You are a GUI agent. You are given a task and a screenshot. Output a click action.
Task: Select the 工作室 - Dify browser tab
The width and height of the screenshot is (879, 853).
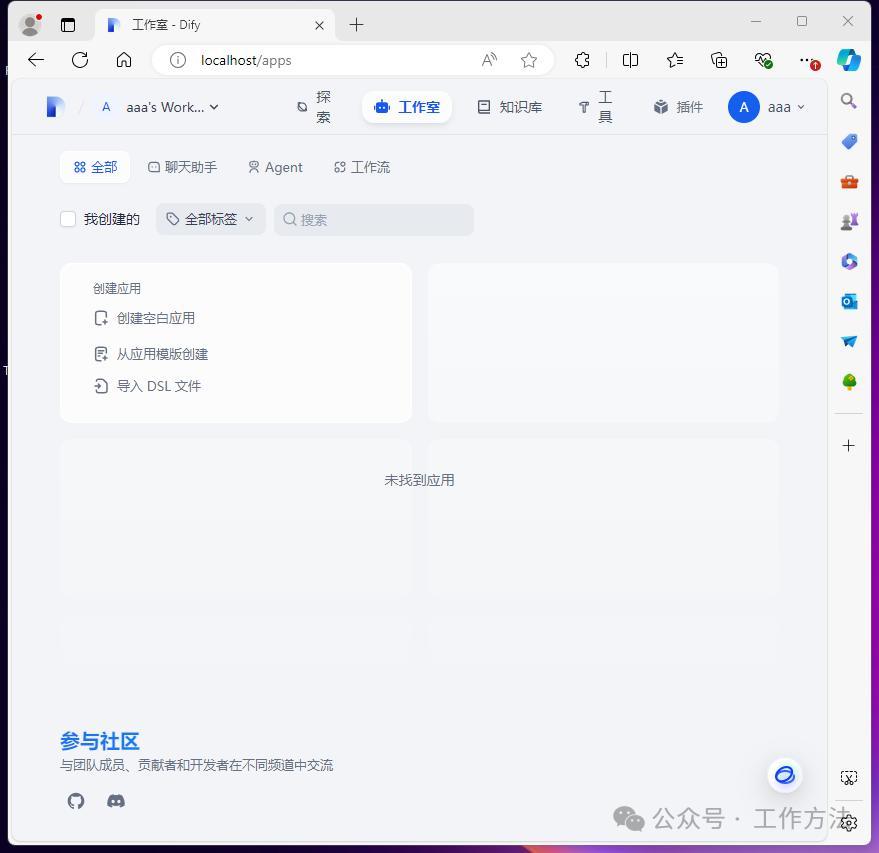(215, 25)
